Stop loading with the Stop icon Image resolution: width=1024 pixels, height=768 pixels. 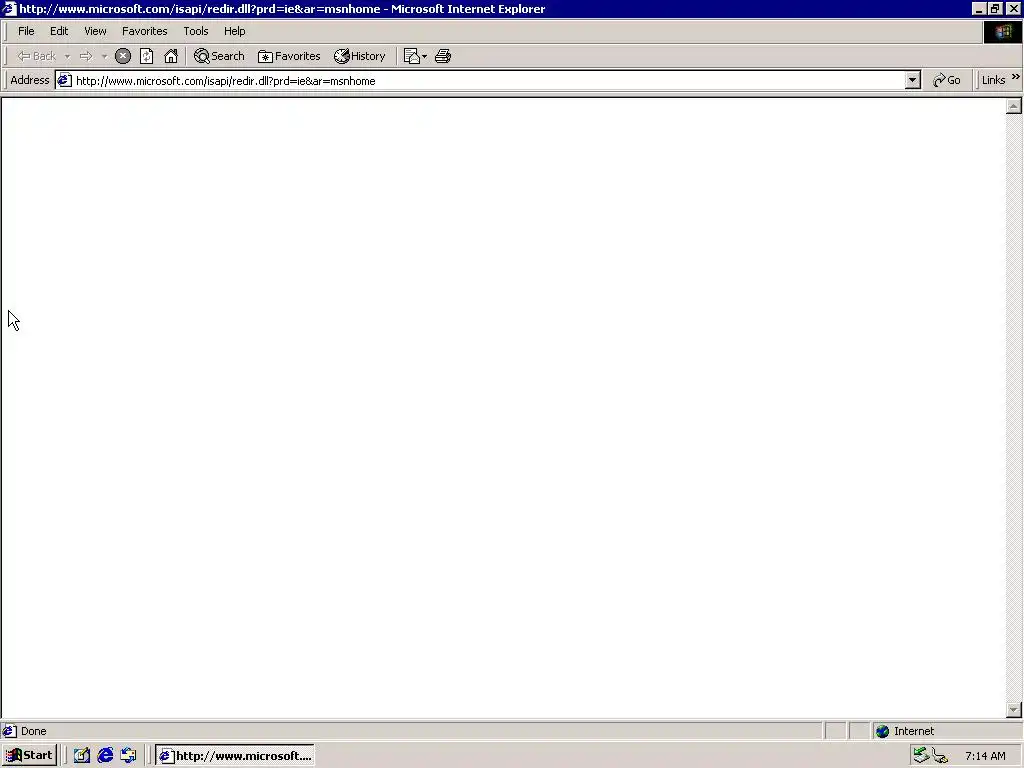[123, 56]
